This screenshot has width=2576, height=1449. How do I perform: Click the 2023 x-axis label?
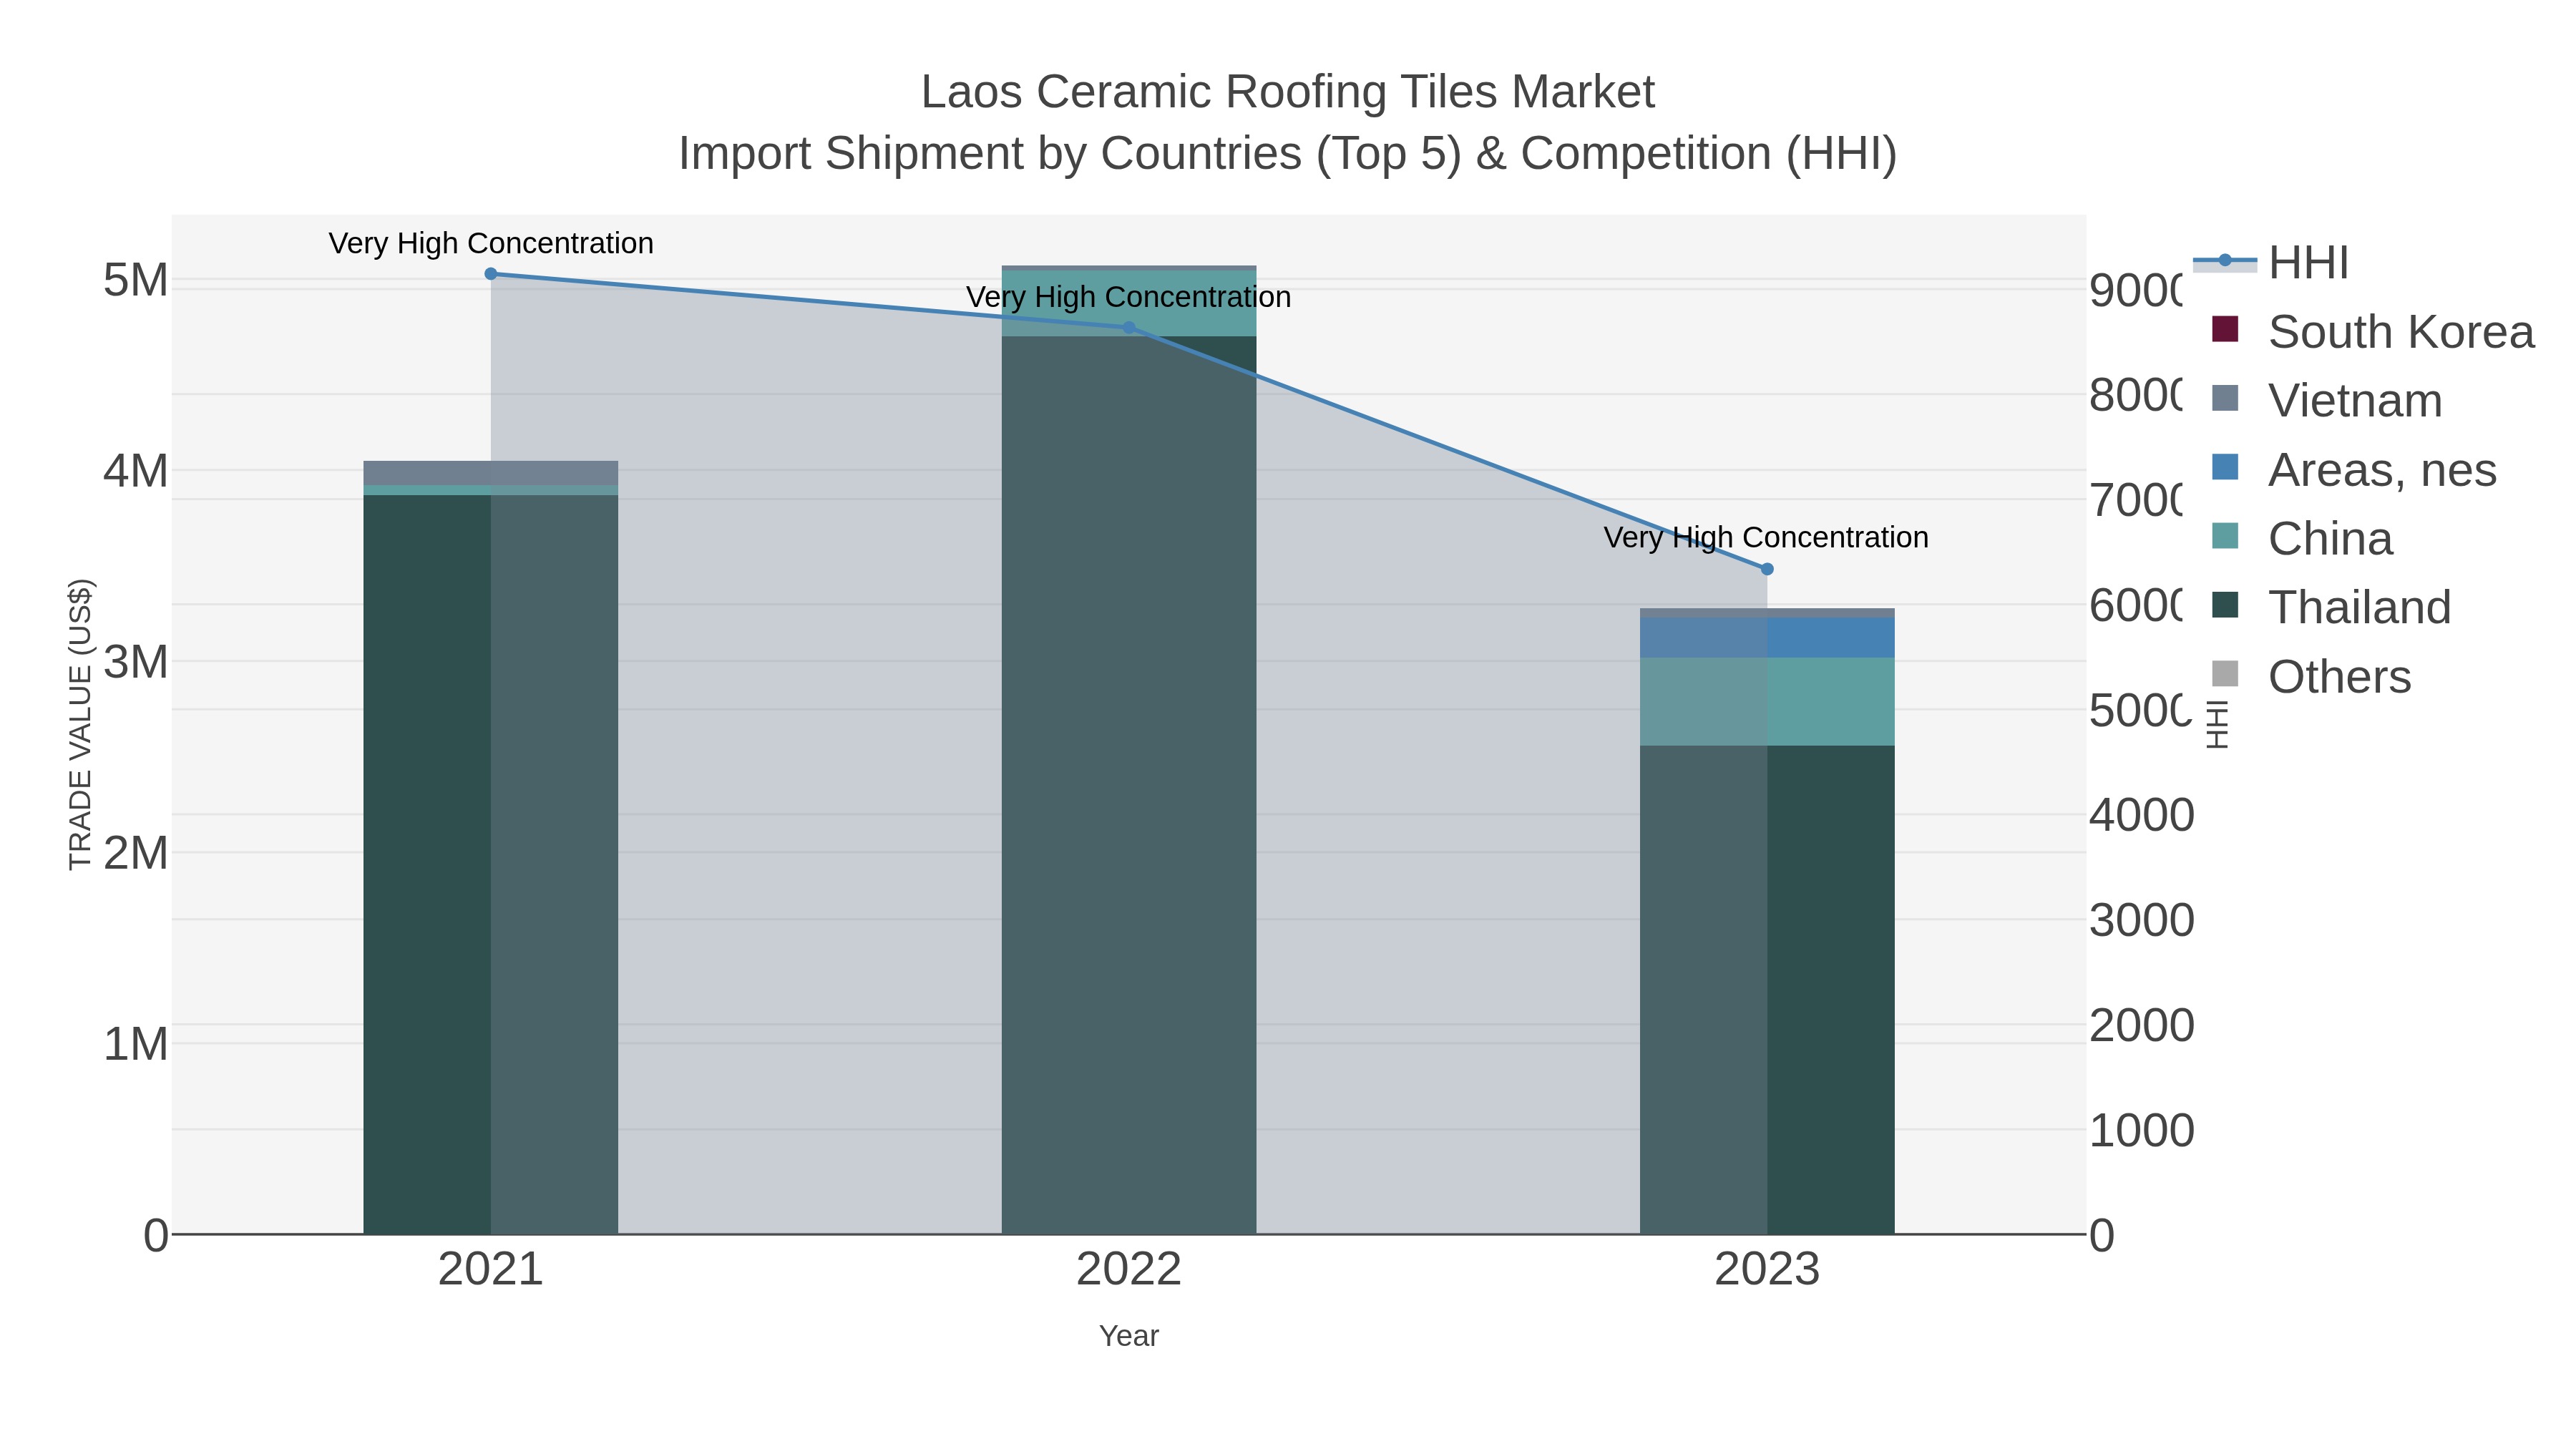pyautogui.click(x=1767, y=1270)
